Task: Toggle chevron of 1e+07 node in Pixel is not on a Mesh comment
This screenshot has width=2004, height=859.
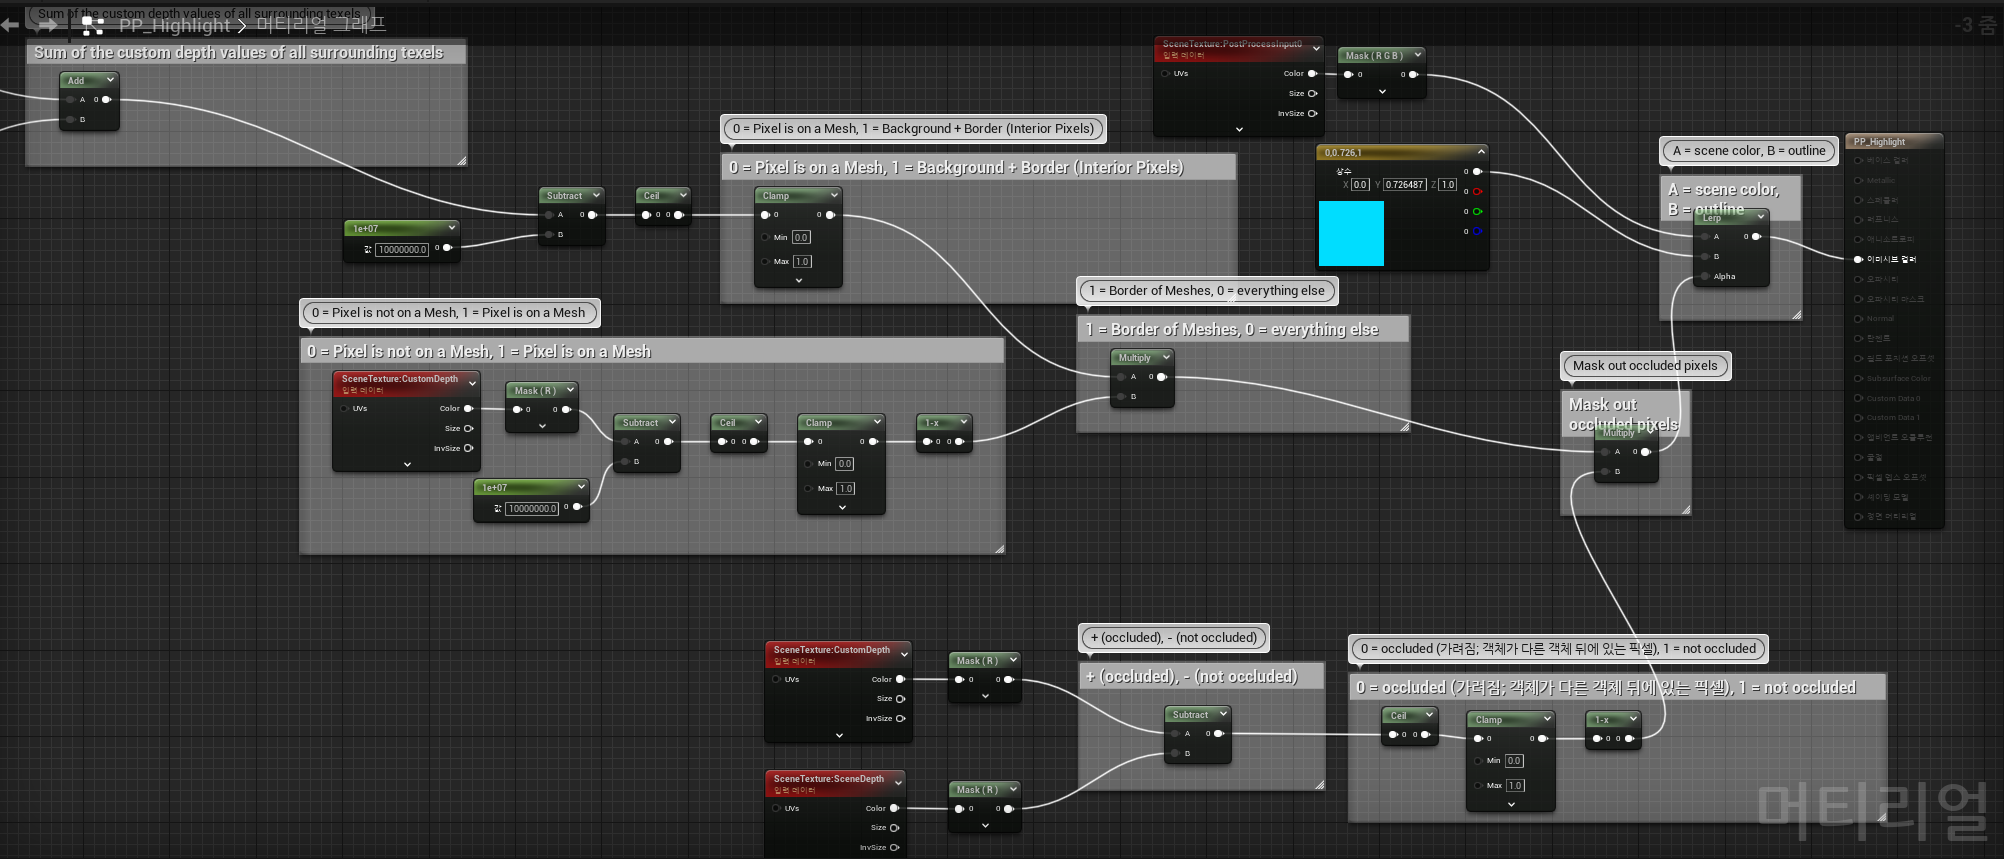Action: pos(580,487)
